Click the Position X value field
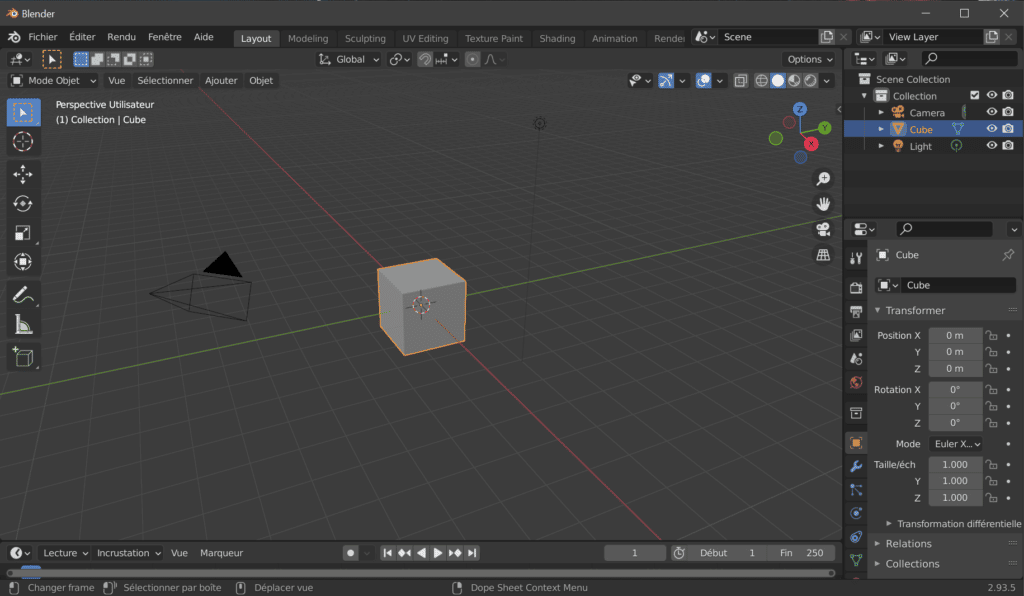The height and width of the screenshot is (596, 1024). (x=955, y=336)
